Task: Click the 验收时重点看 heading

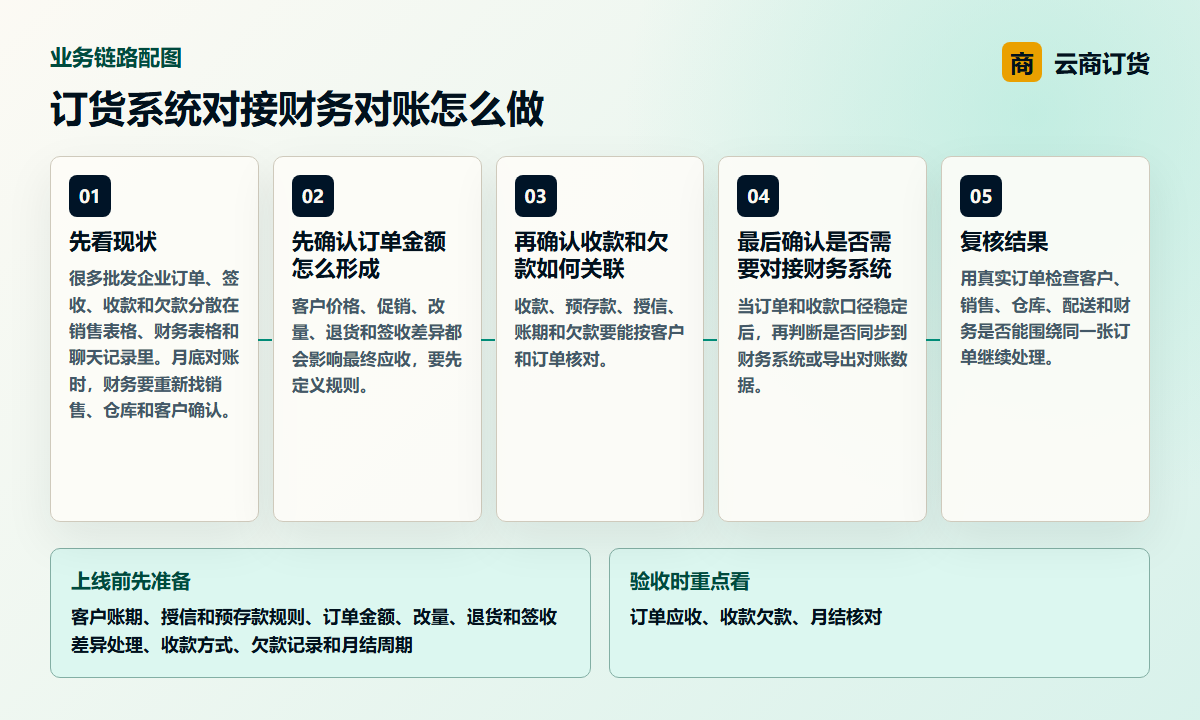Action: (690, 582)
